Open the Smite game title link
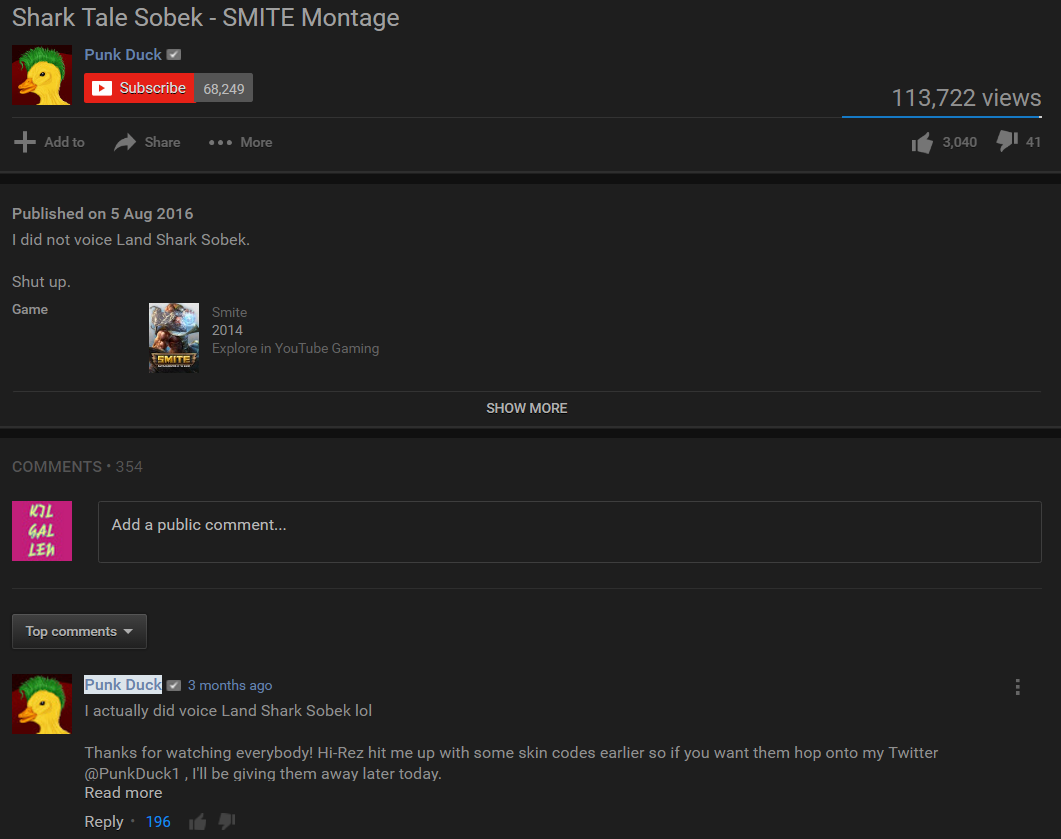The image size is (1061, 839). (229, 313)
